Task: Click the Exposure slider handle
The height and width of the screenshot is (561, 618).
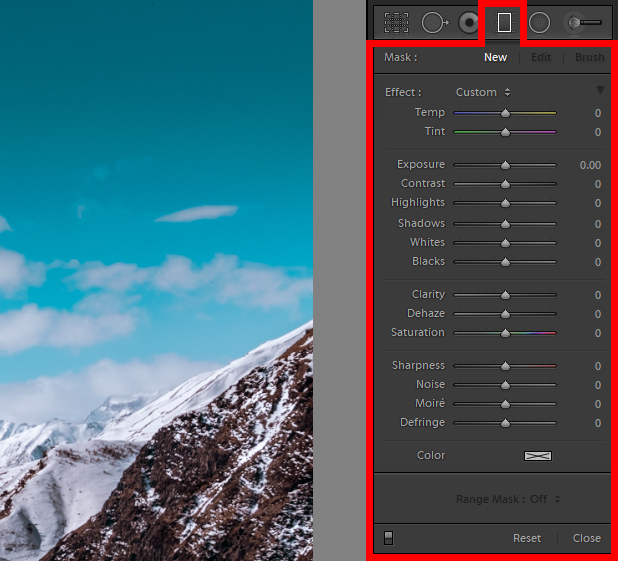Action: 505,165
